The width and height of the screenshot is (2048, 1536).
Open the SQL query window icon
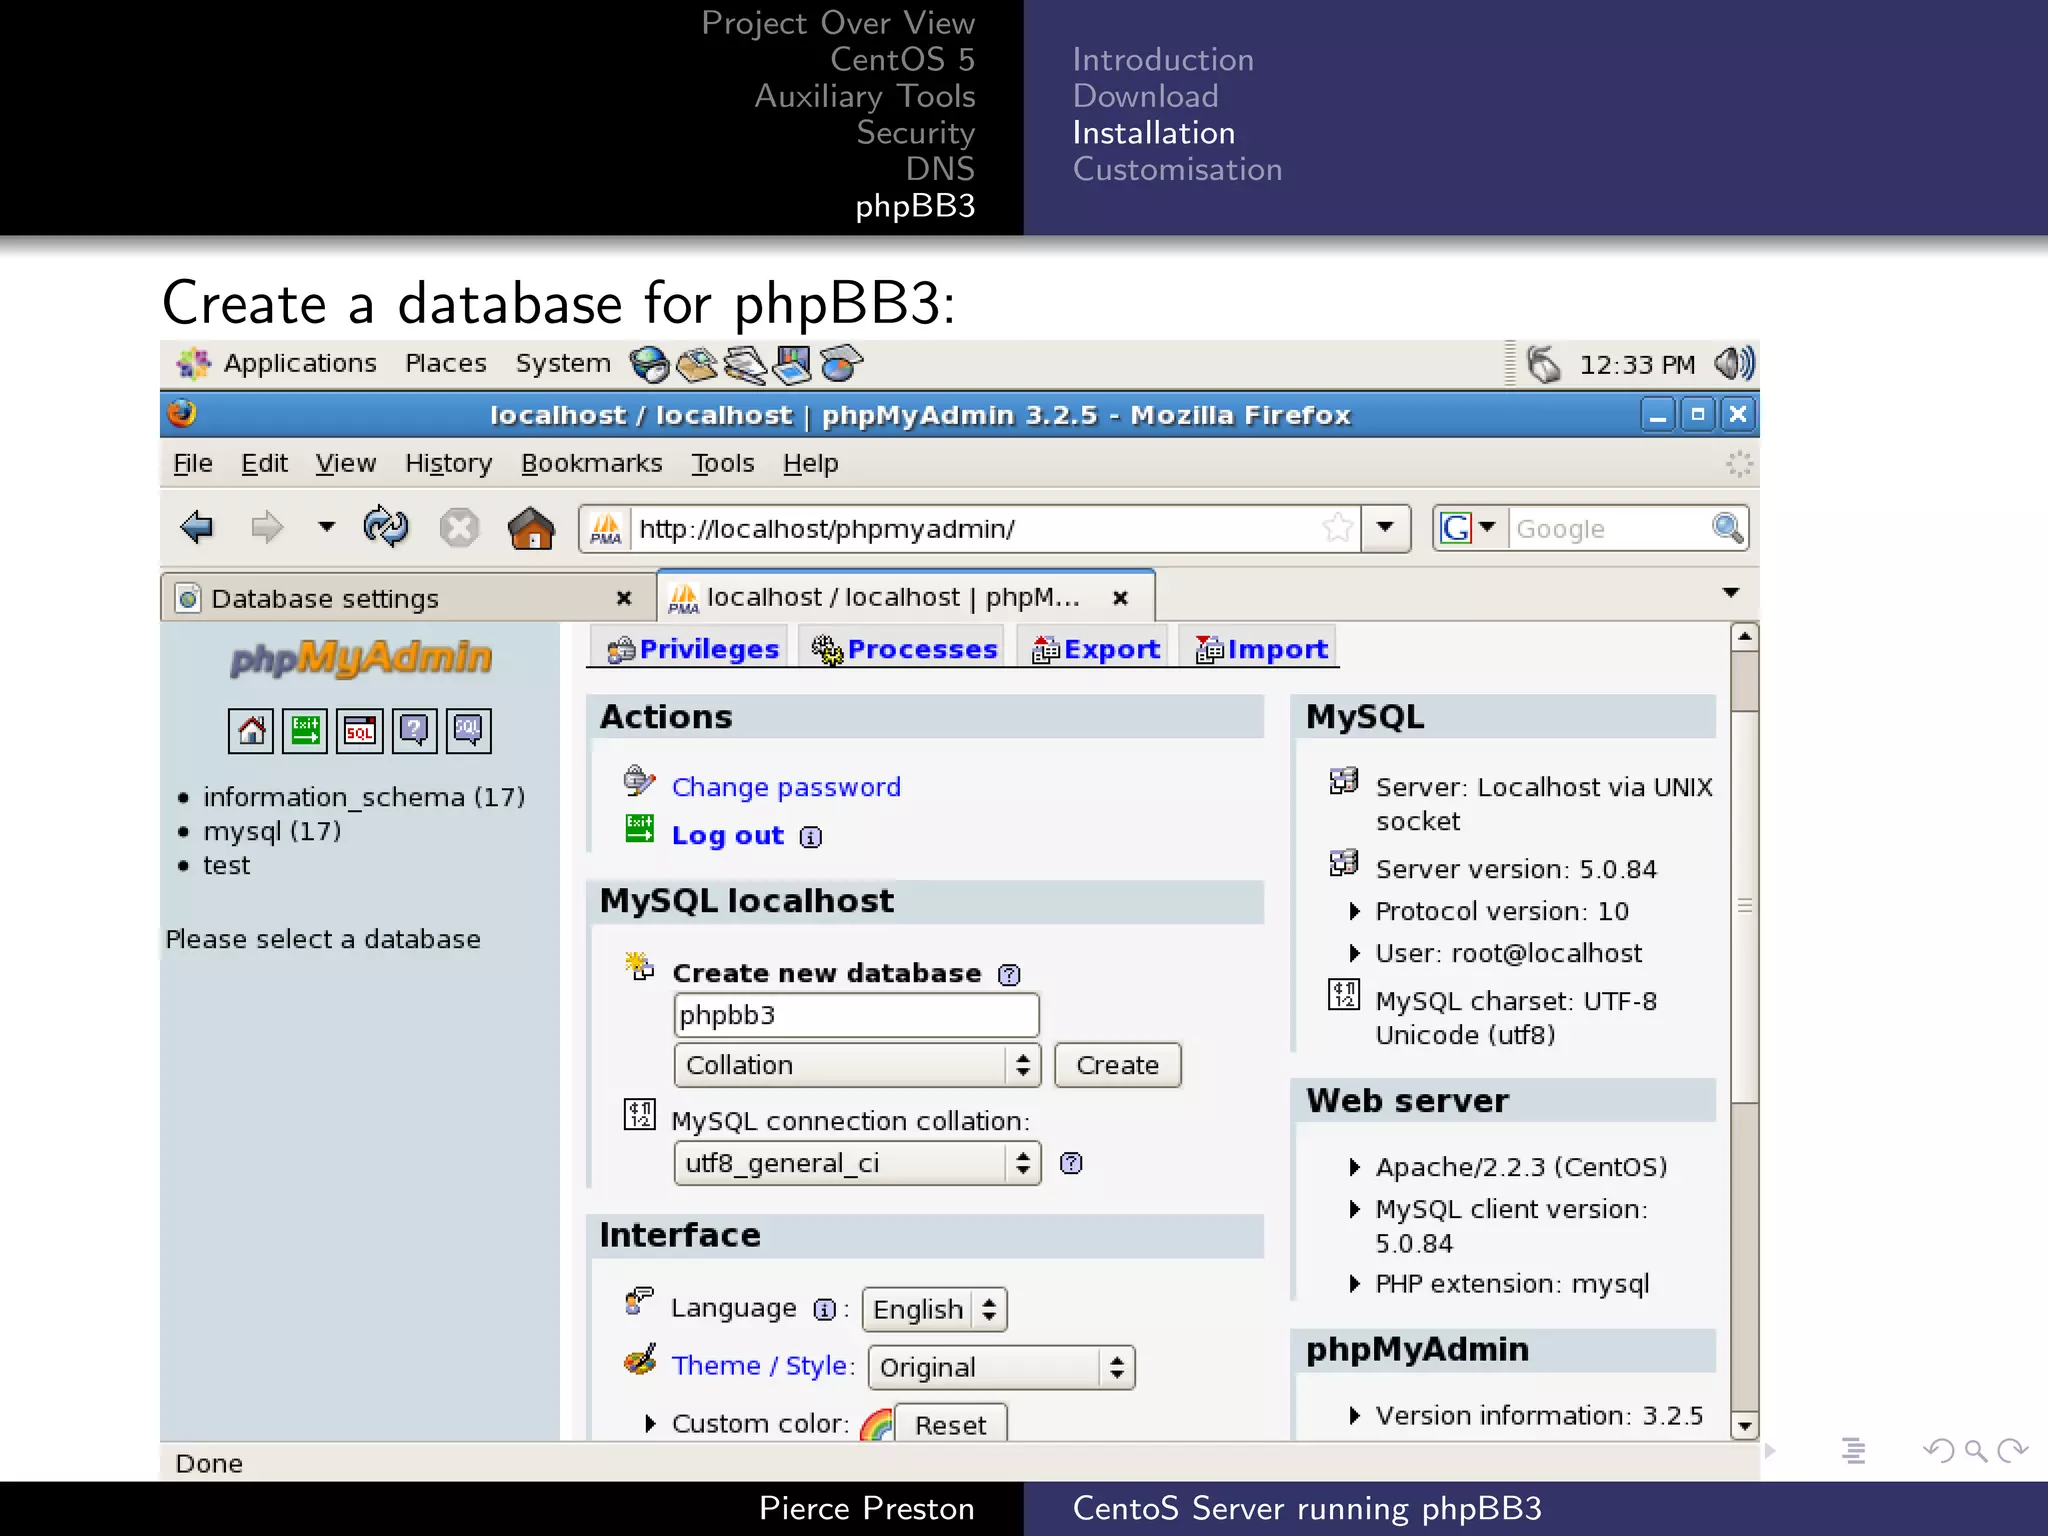(360, 730)
